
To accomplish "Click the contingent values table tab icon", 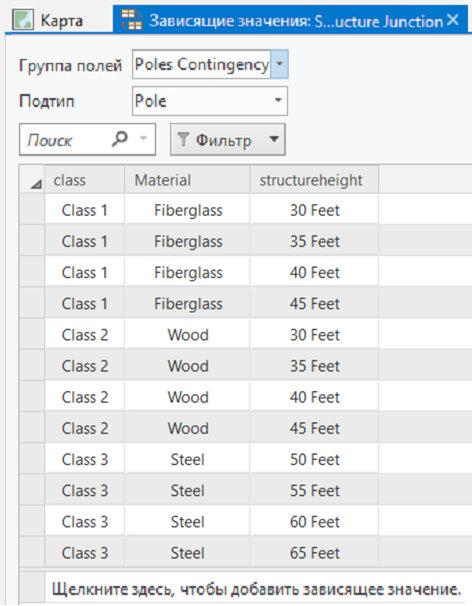I will (131, 20).
